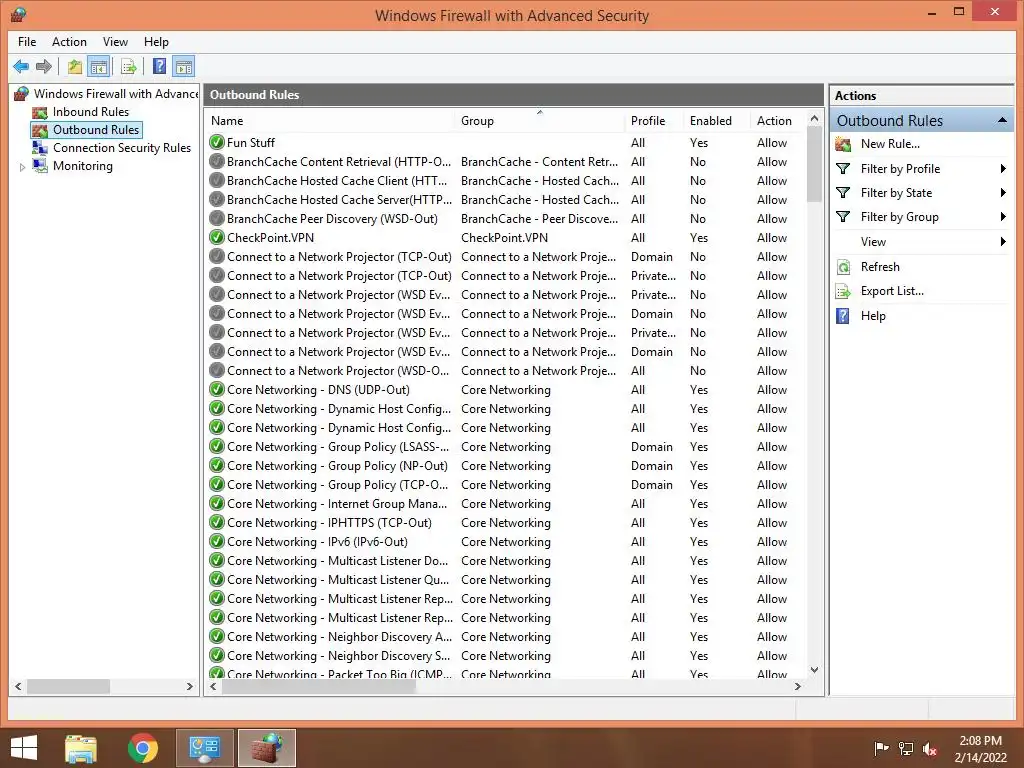The image size is (1024, 768).
Task: Open the Filter by Profile submenu arrow
Action: pos(1003,168)
